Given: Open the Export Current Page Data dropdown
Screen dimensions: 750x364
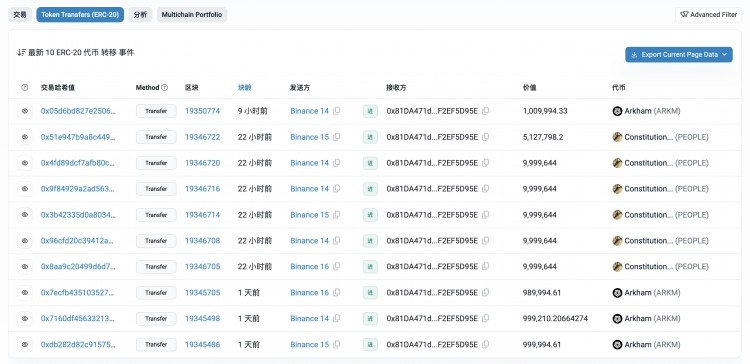Looking at the screenshot, I should tap(679, 55).
